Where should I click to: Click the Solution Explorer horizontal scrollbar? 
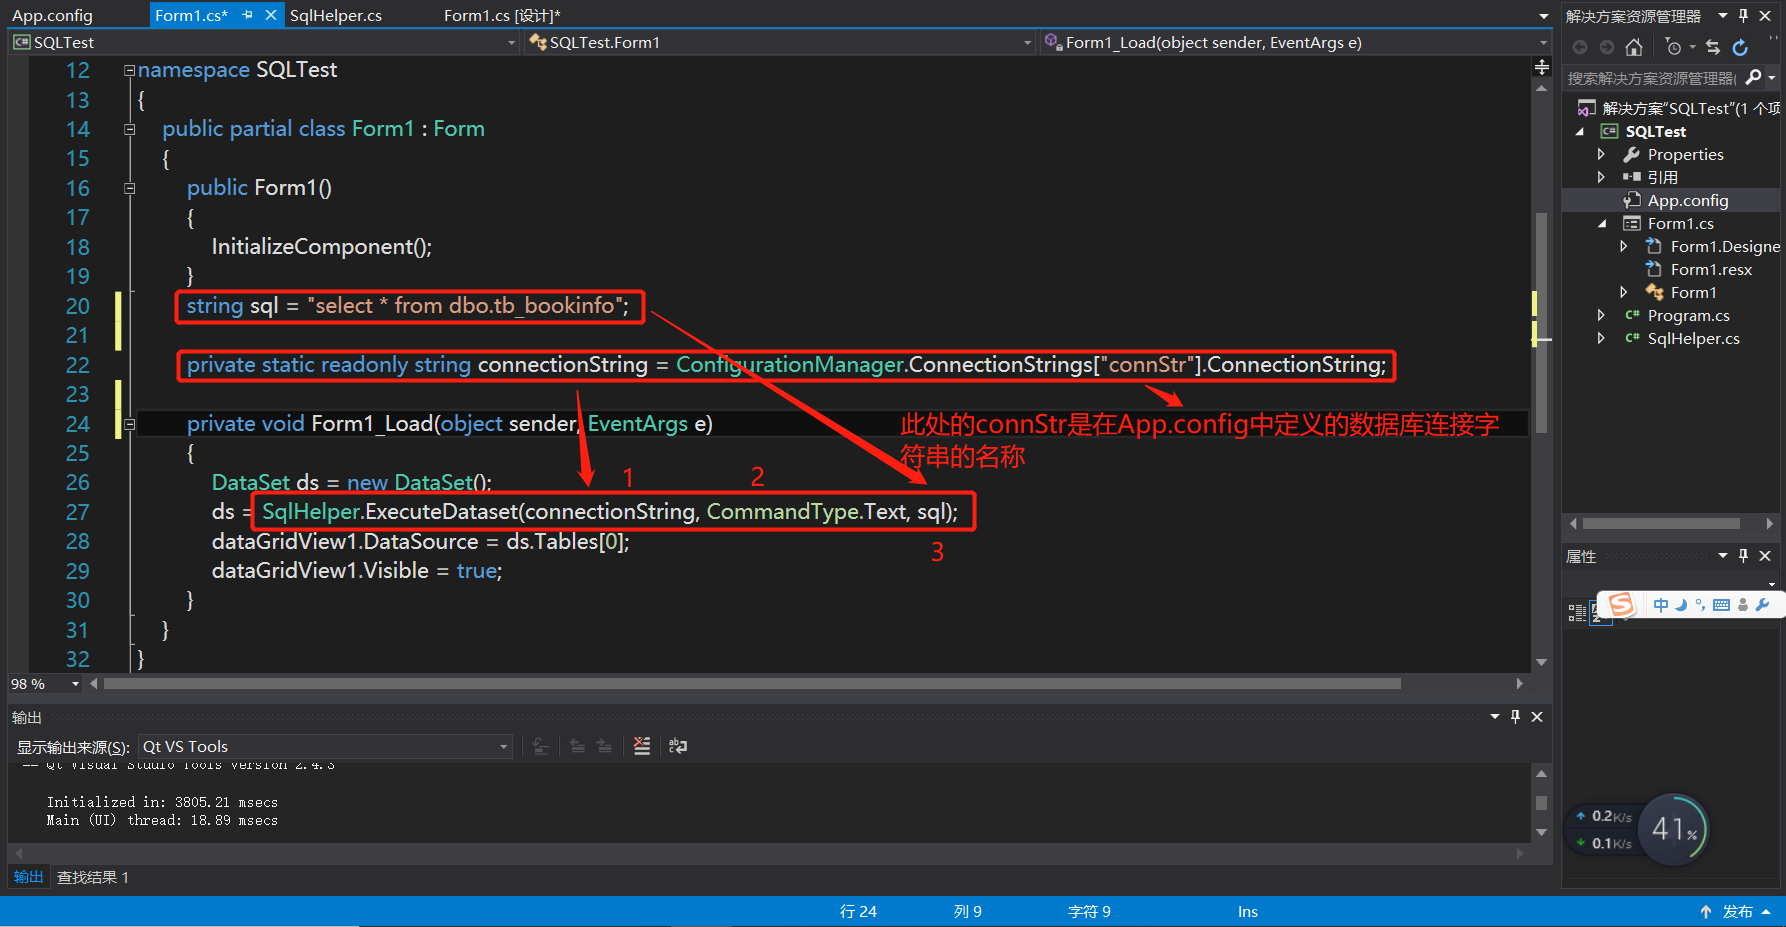(1661, 523)
